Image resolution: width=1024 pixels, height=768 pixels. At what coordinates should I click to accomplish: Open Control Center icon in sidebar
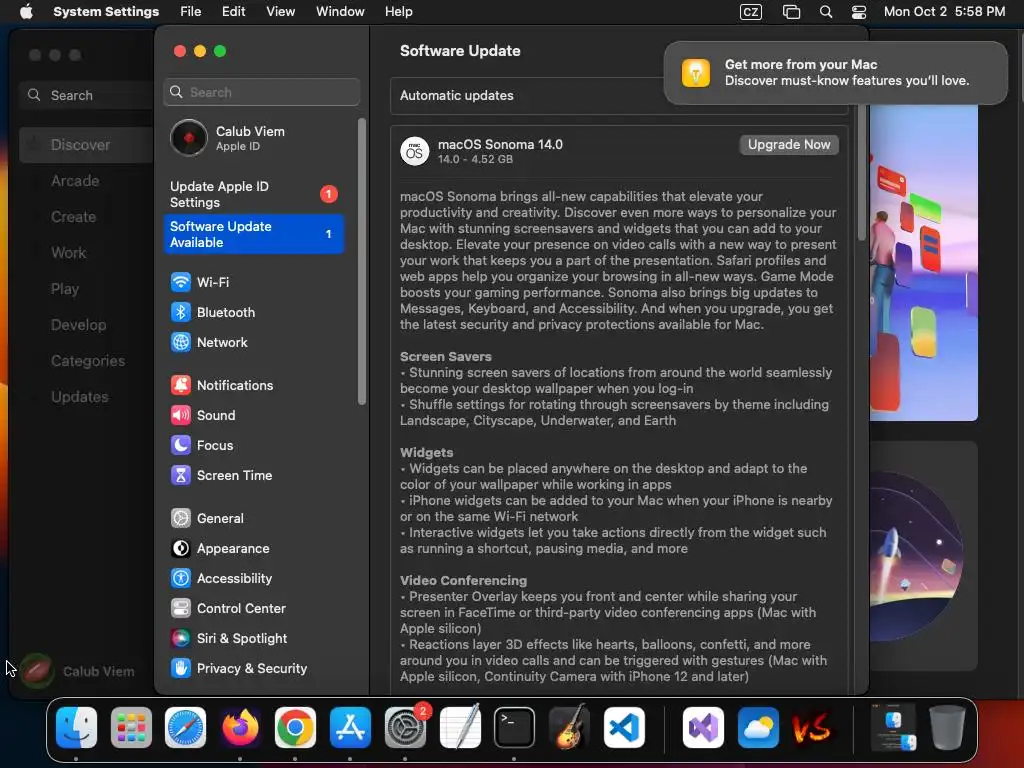(180, 609)
